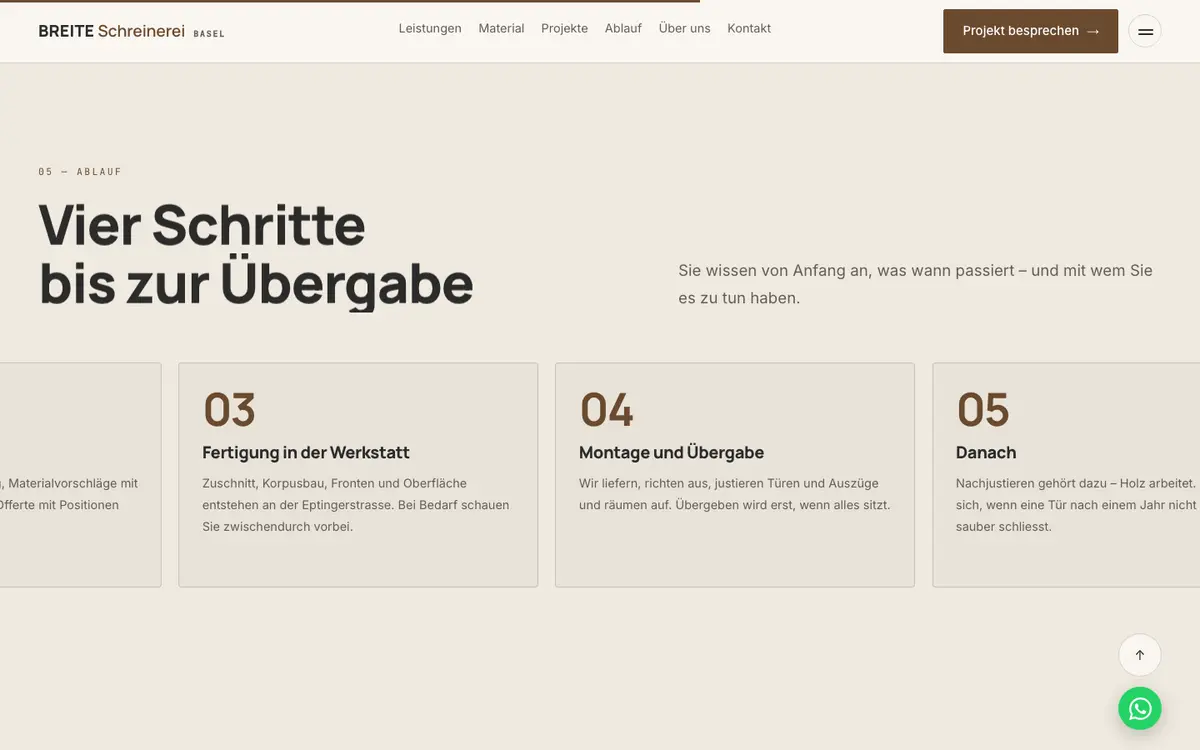Click the large 04 step number
The height and width of the screenshot is (750, 1200).
point(606,410)
